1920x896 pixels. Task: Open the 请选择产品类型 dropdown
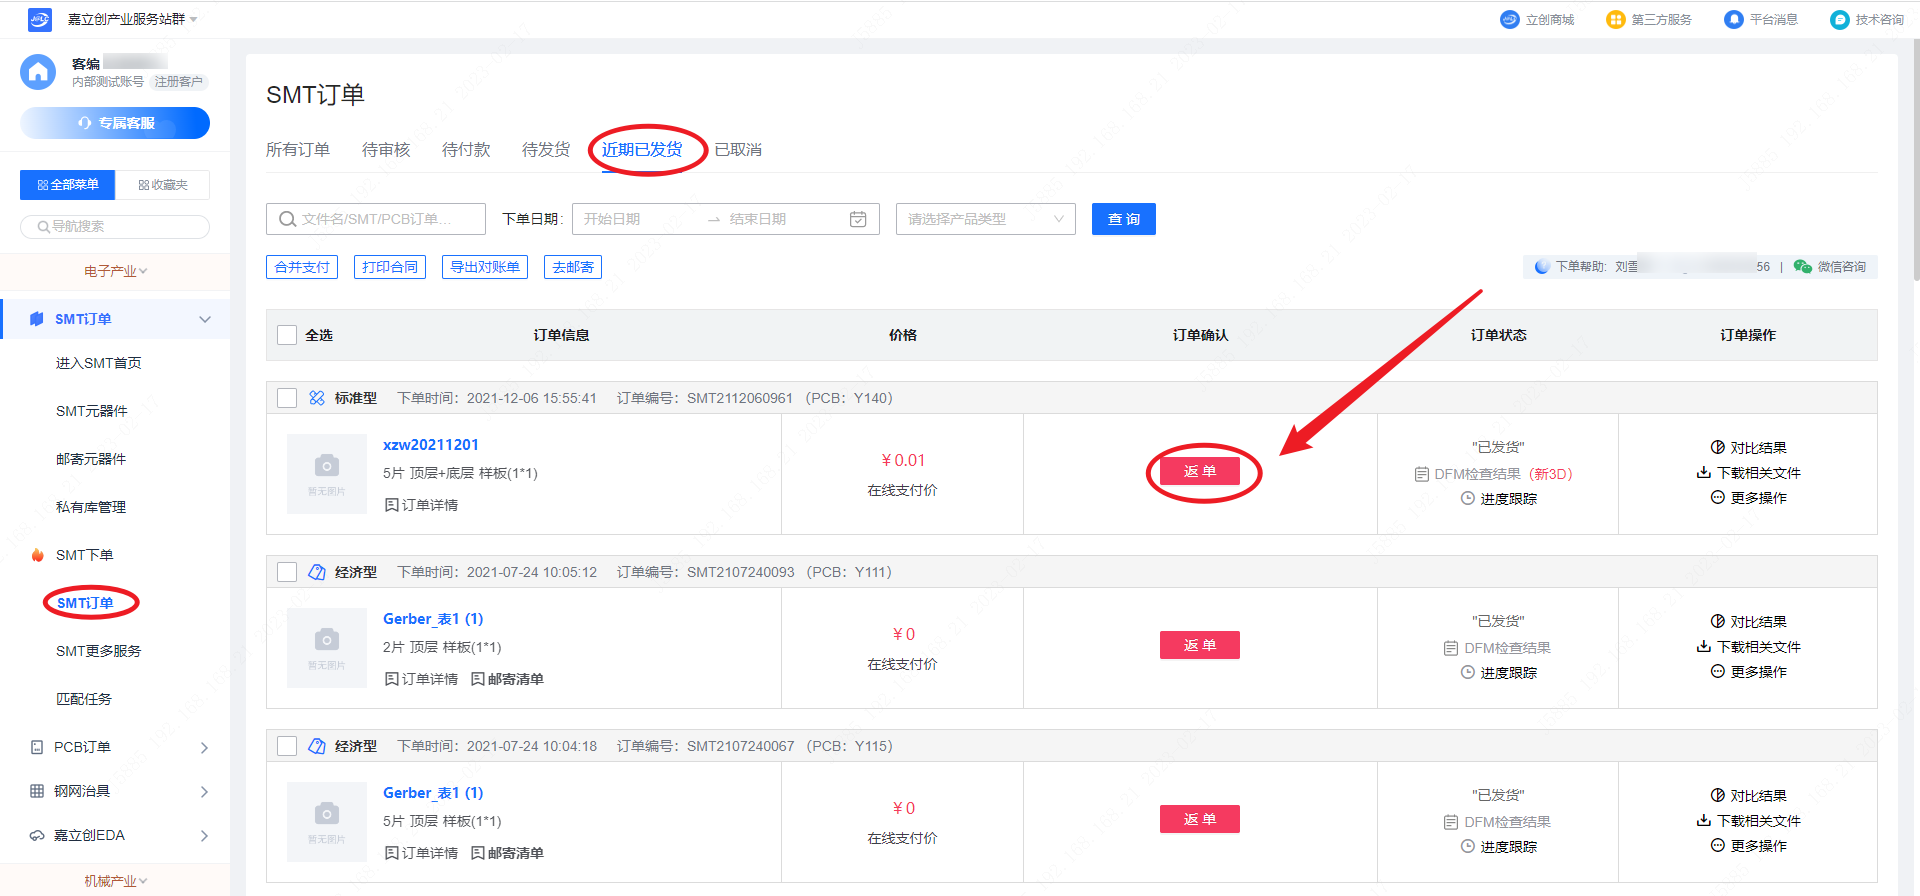[x=985, y=219]
